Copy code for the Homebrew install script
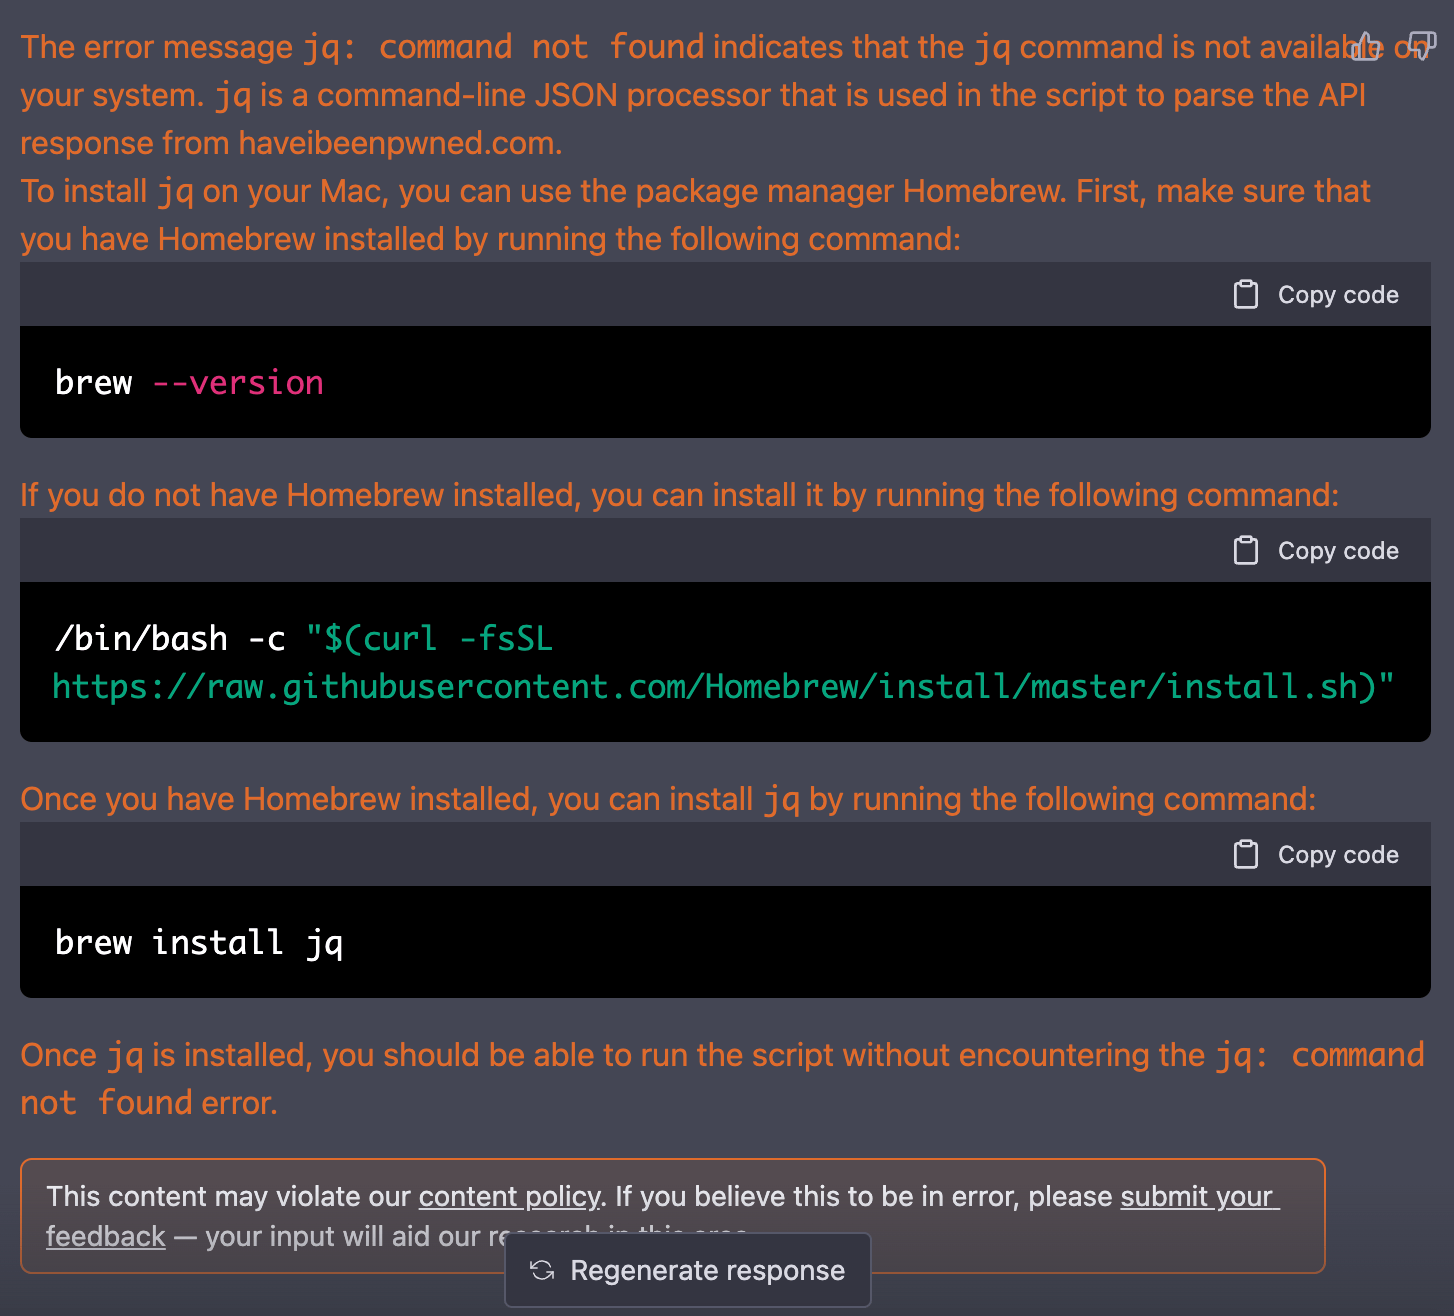Image resolution: width=1454 pixels, height=1316 pixels. point(1337,551)
